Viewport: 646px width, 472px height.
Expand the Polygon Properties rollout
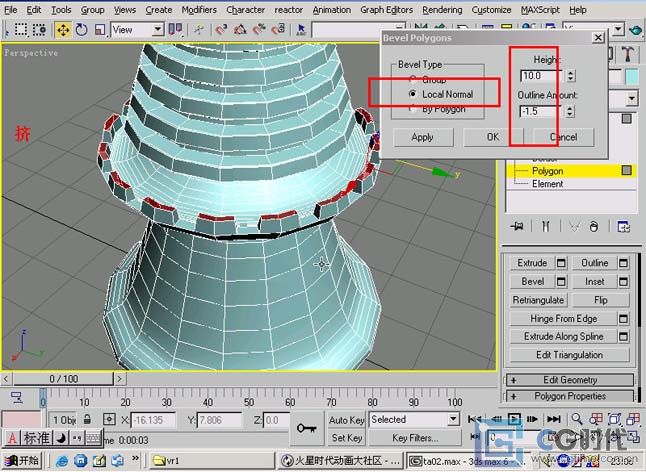[x=570, y=396]
